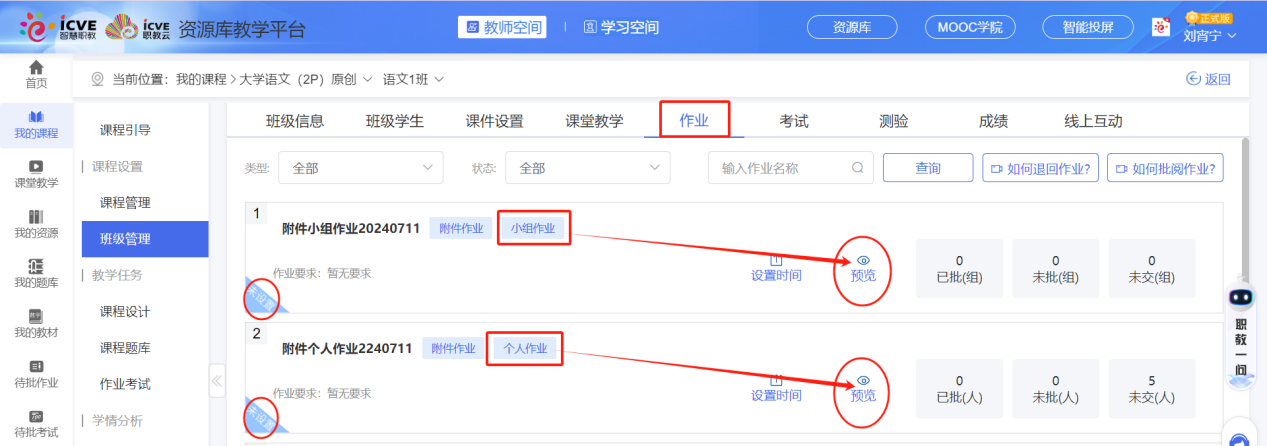Open the 语文1班 class dropdown
Viewport: 1267px width, 446px height.
pyautogui.click(x=413, y=79)
